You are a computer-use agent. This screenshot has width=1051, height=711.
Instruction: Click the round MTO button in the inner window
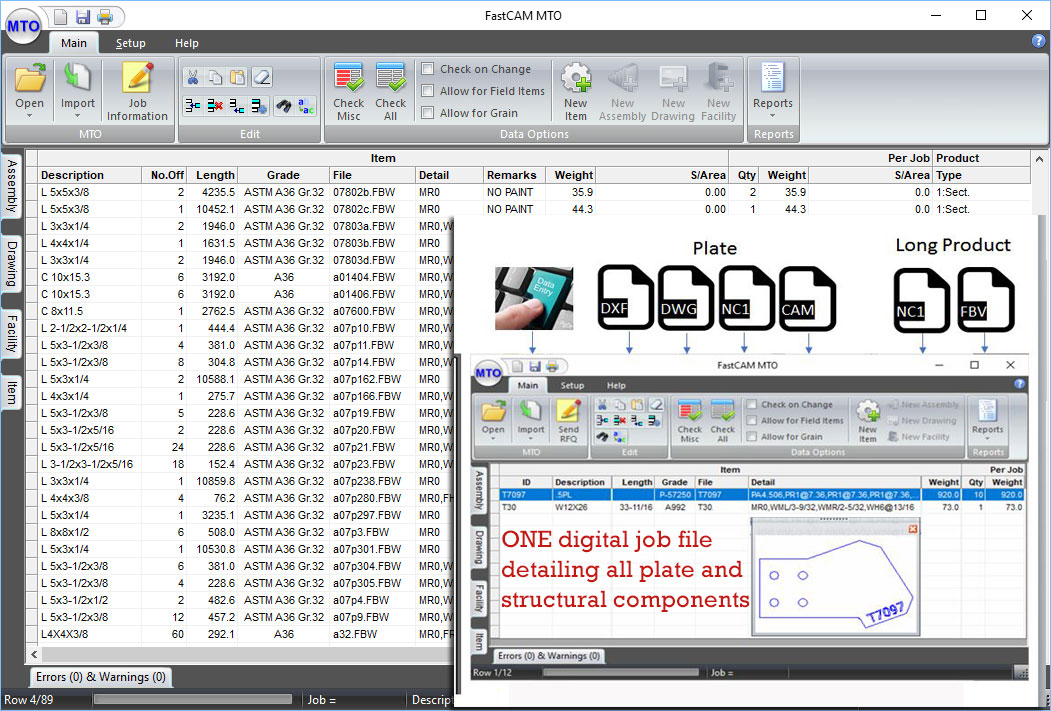coord(488,374)
